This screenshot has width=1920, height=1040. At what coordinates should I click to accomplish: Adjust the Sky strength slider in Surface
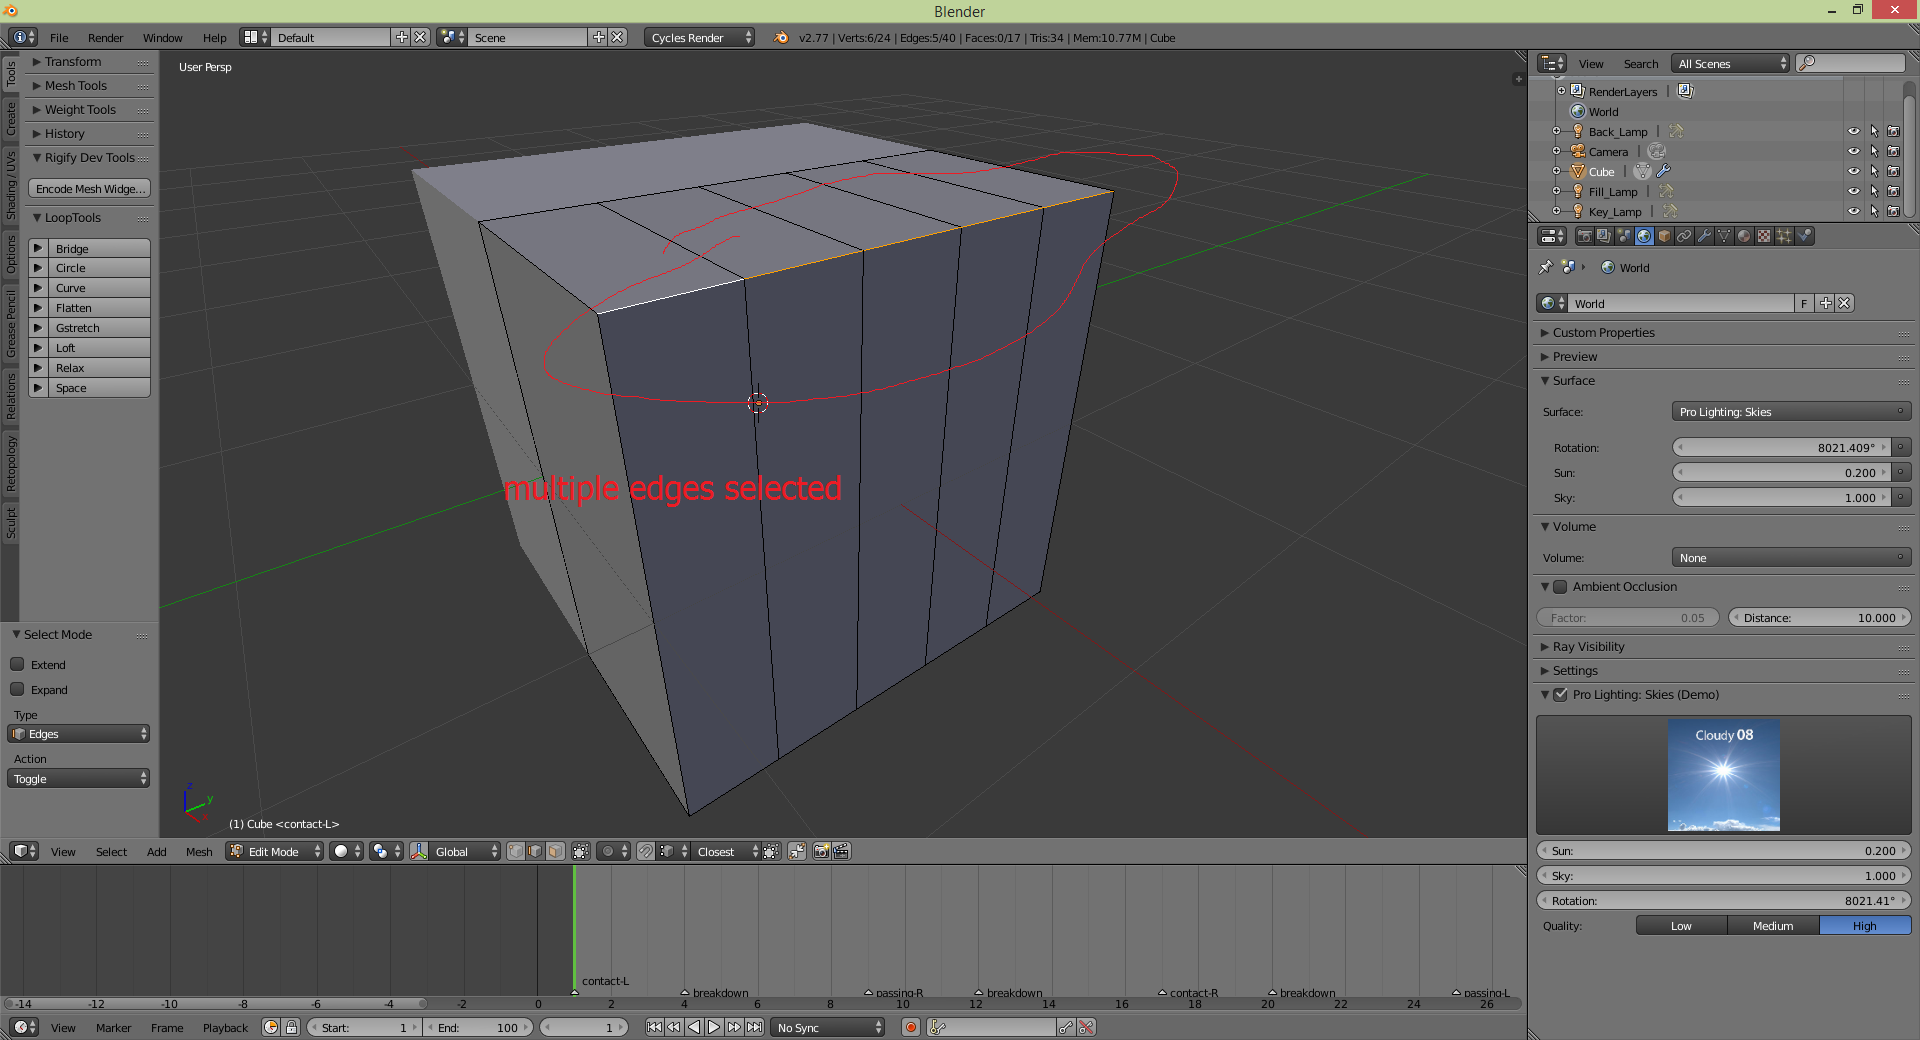pyautogui.click(x=1782, y=497)
